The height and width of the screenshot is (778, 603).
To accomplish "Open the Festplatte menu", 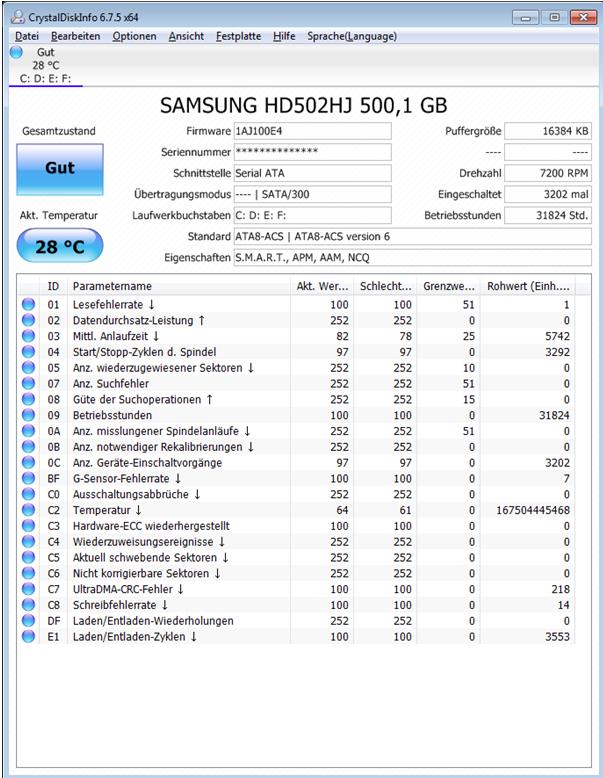I will 238,36.
